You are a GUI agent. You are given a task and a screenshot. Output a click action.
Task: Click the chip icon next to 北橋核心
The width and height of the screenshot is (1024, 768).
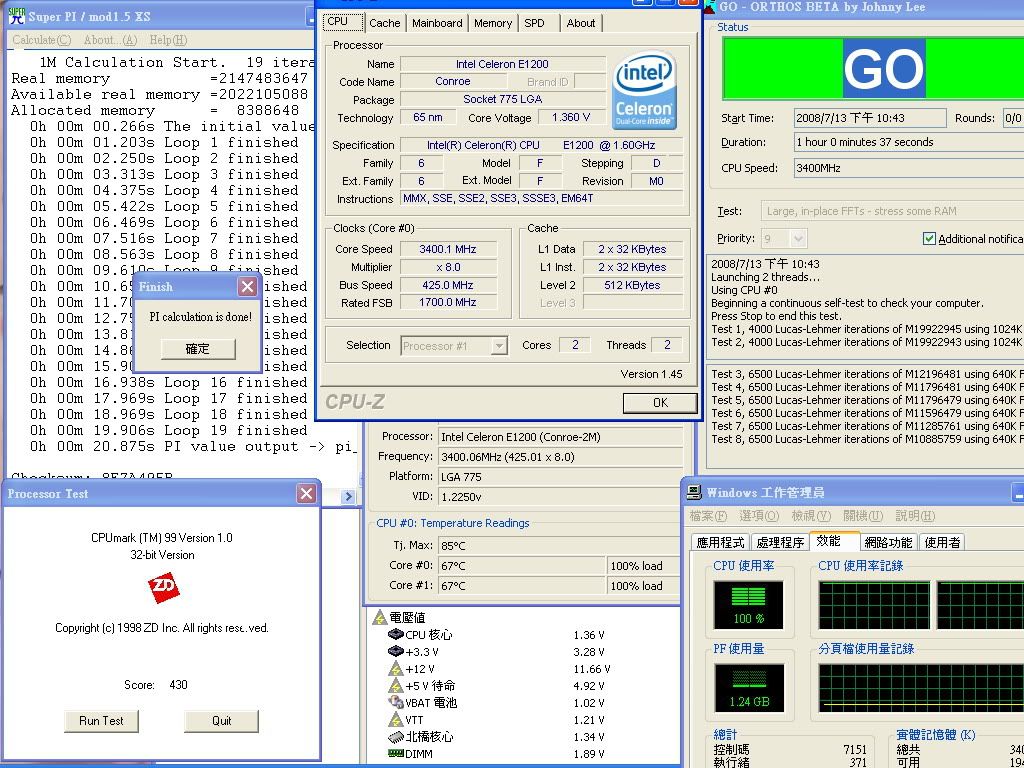click(395, 737)
